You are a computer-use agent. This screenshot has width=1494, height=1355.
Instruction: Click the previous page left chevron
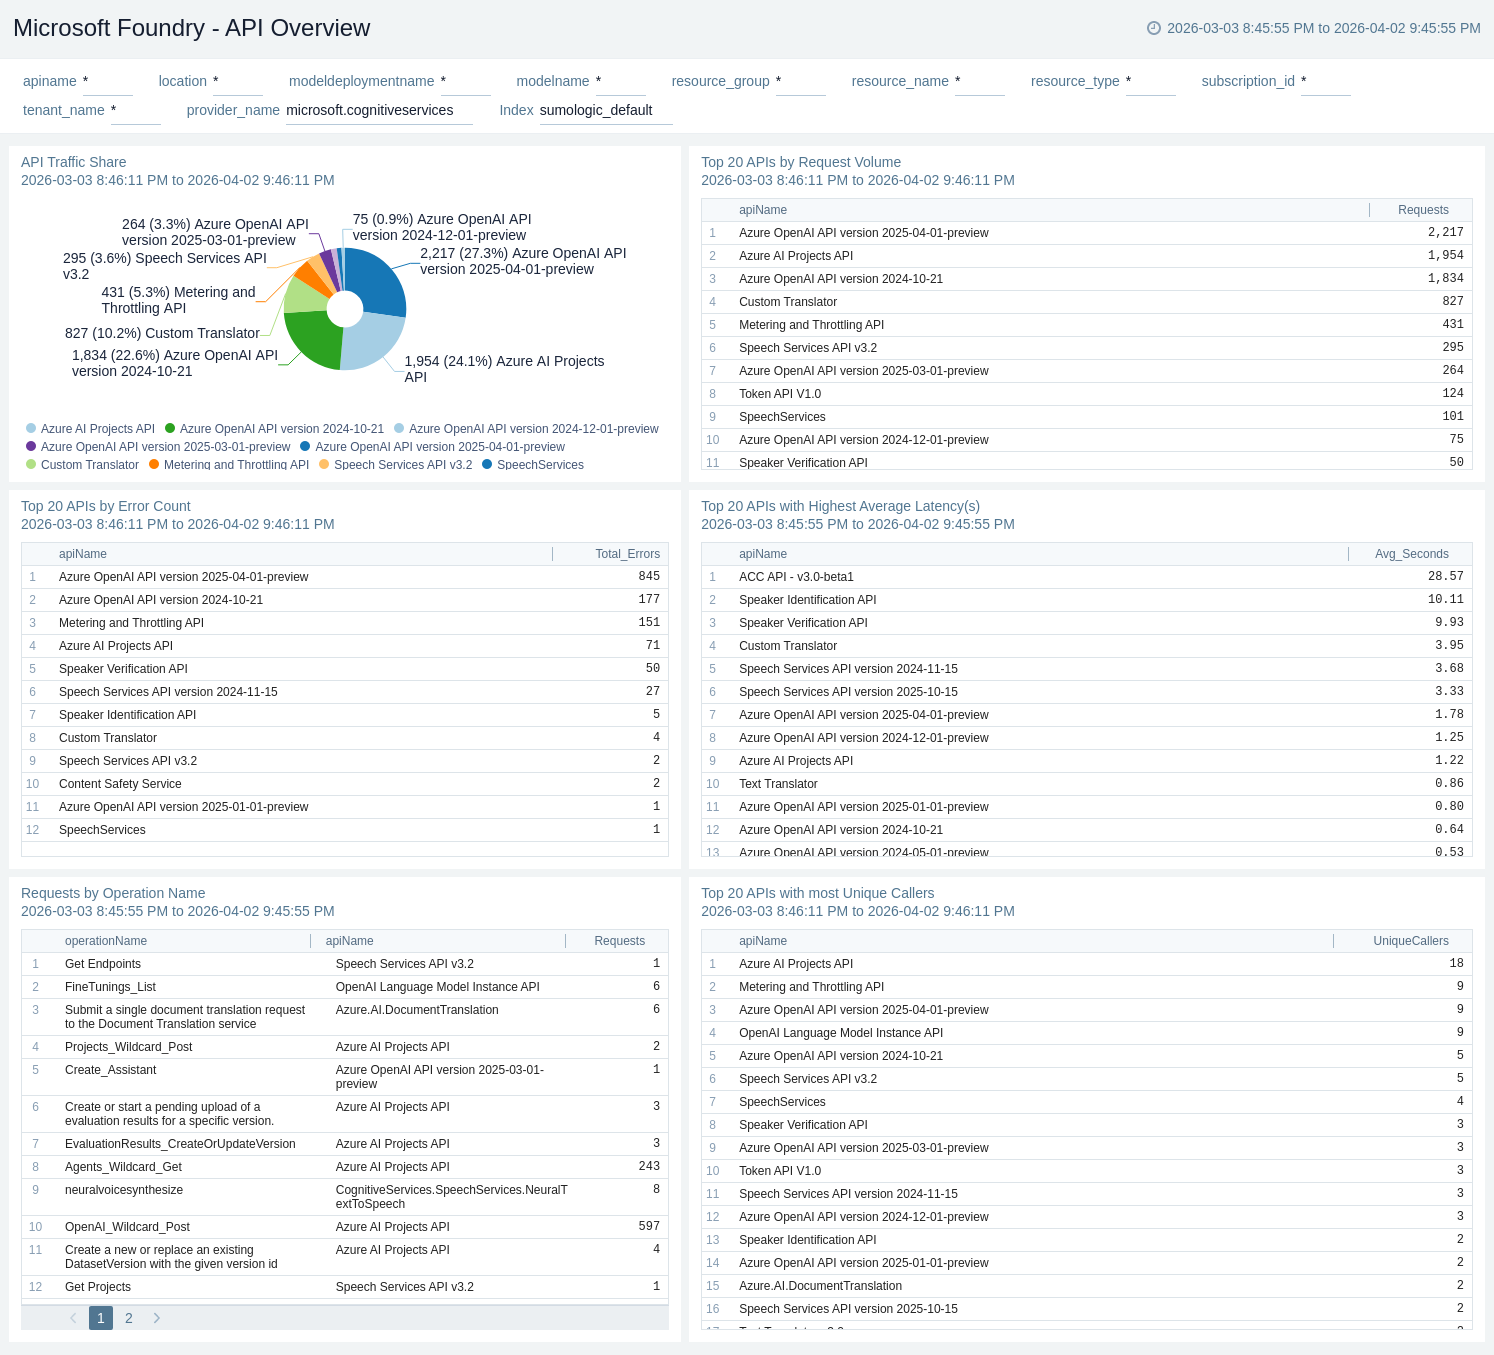click(x=73, y=1318)
